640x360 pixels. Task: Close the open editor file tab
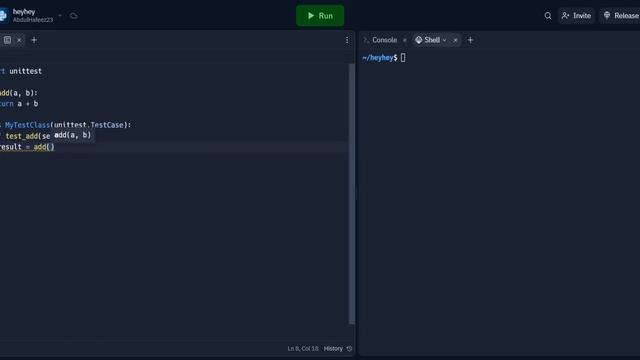[x=19, y=40]
